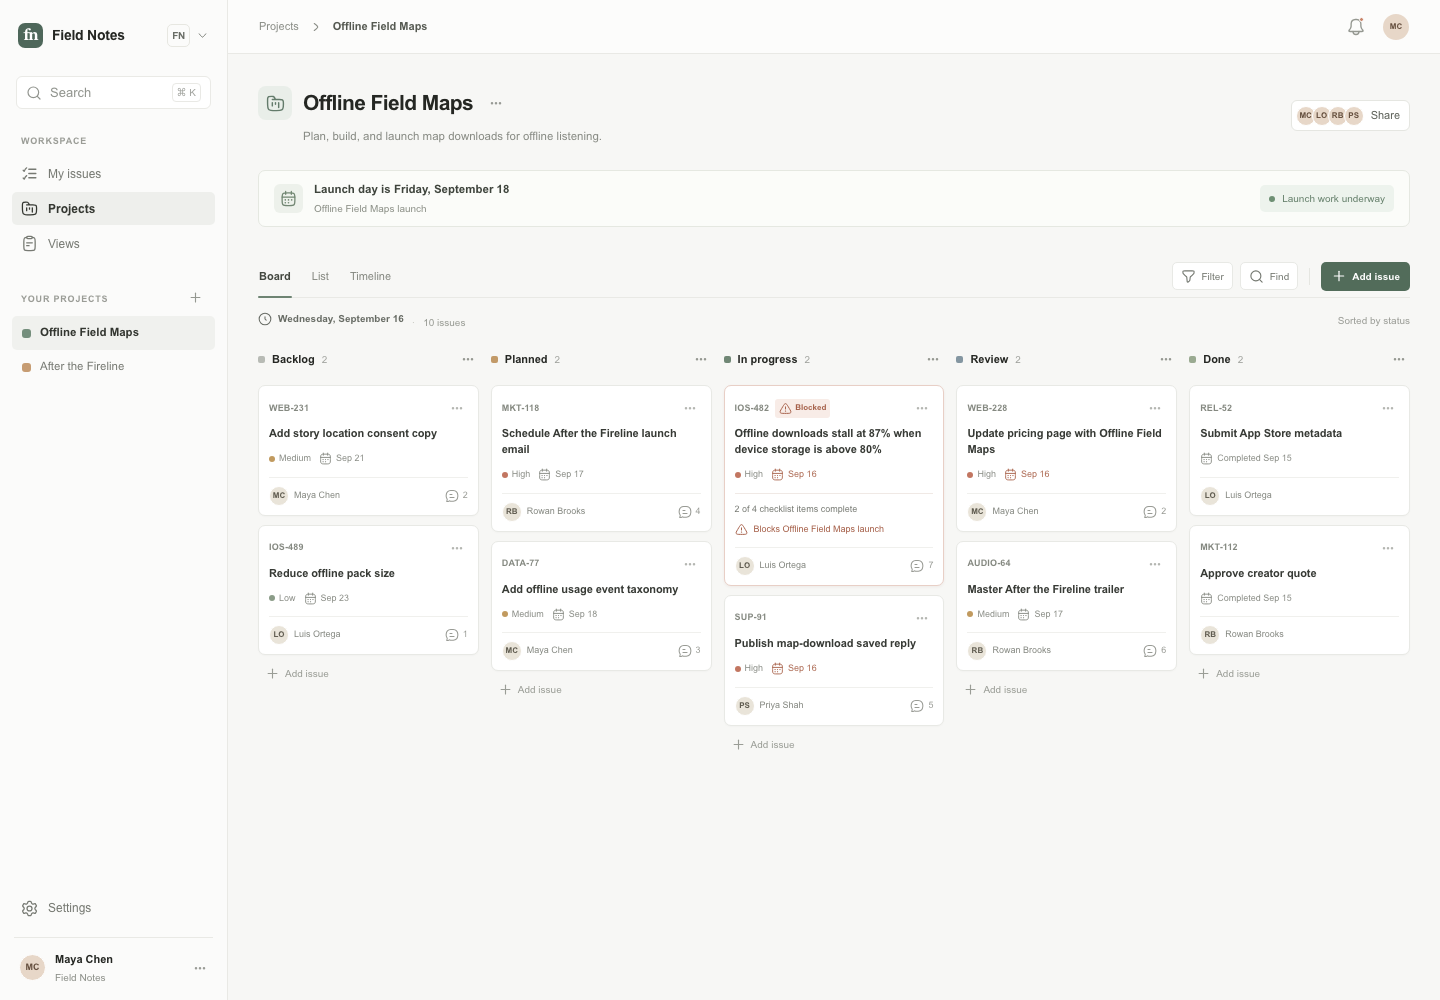Open comments on the DATA-77 card

pos(689,650)
